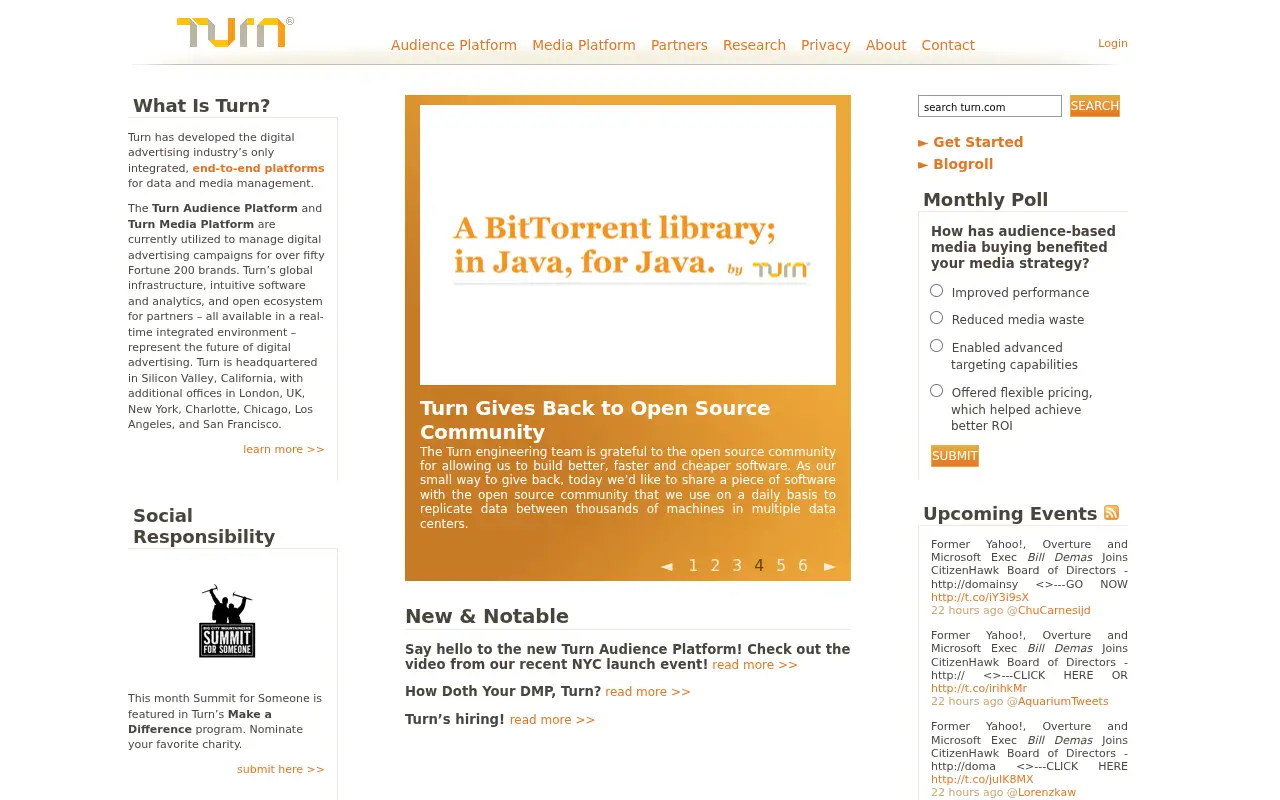Select the Improved performance poll option

936,291
